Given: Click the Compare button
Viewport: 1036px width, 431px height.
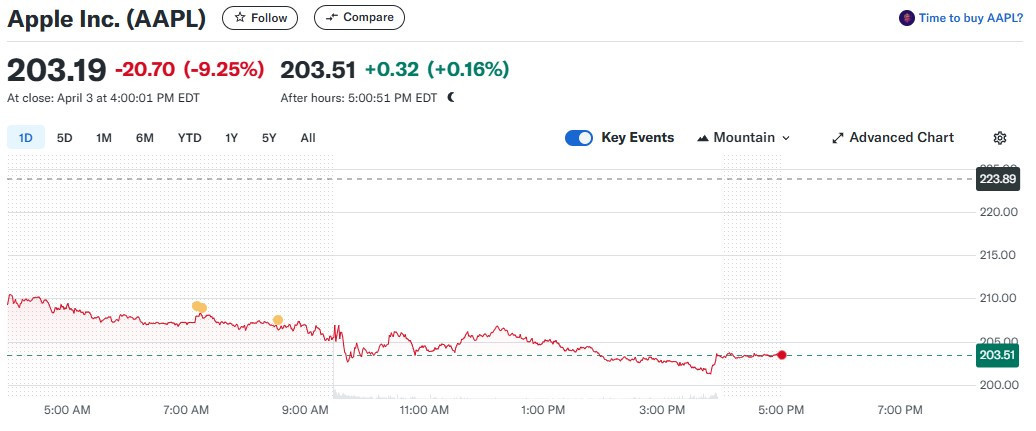Looking at the screenshot, I should pos(359,18).
